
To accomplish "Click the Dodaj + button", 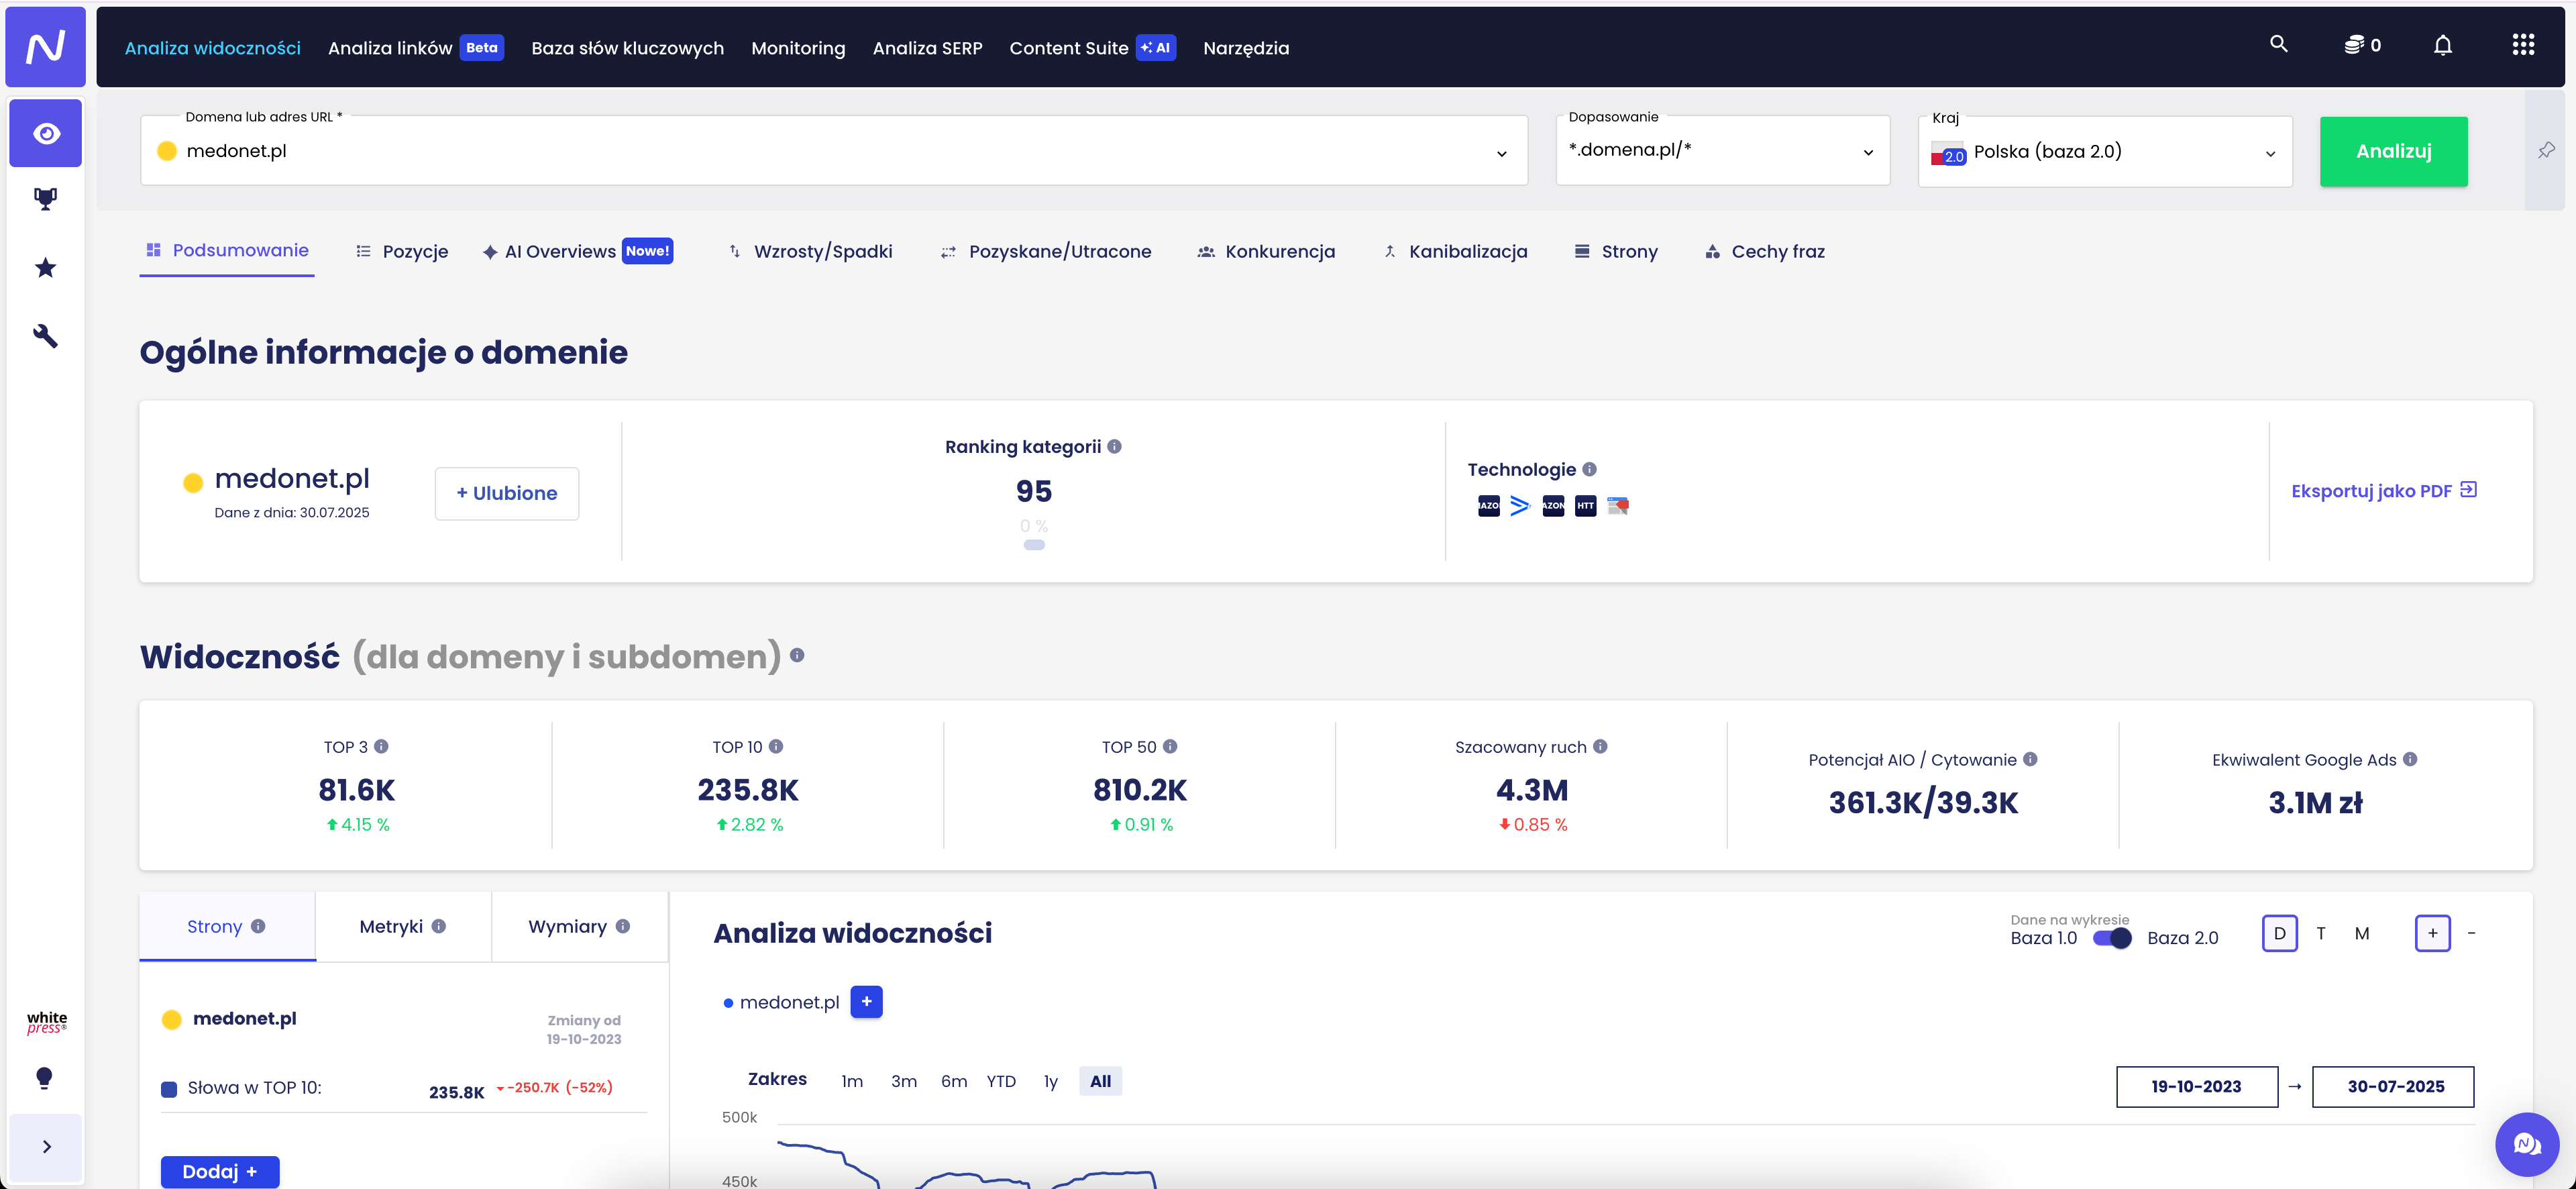I will [x=220, y=1171].
